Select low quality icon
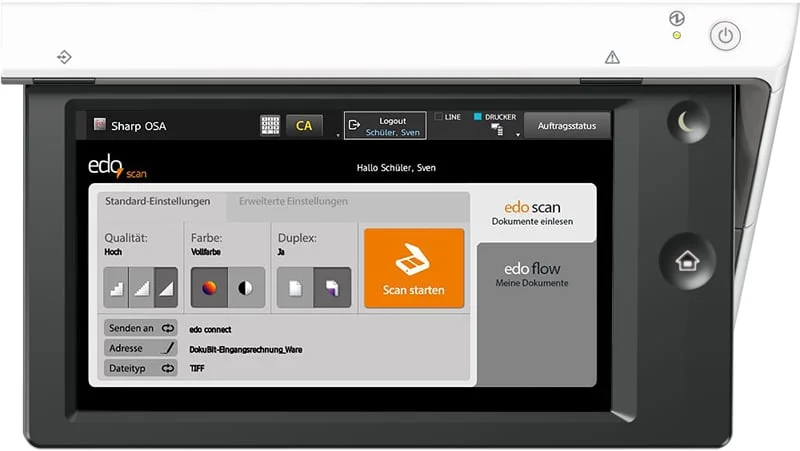This screenshot has height=451, width=800. (x=116, y=288)
